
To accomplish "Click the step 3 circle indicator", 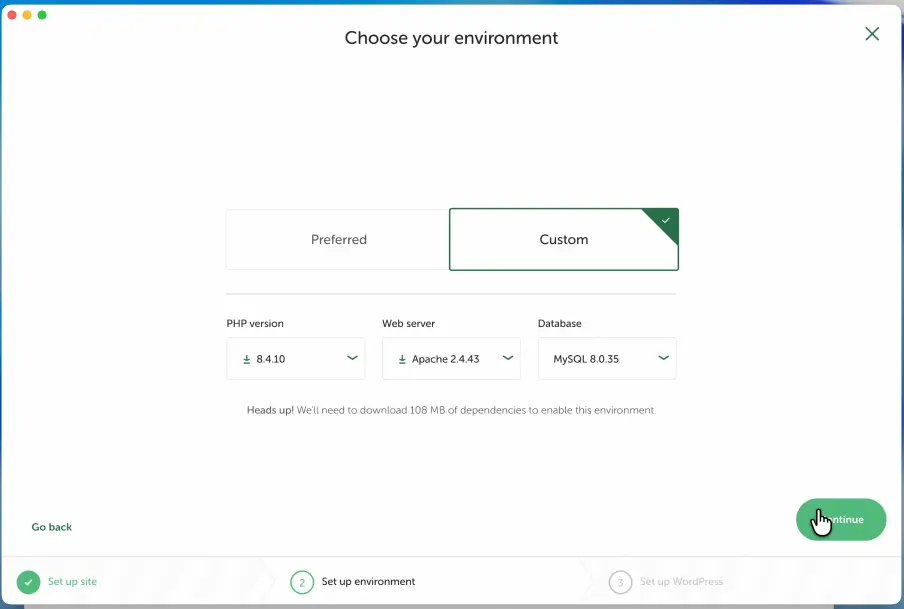I will [620, 582].
